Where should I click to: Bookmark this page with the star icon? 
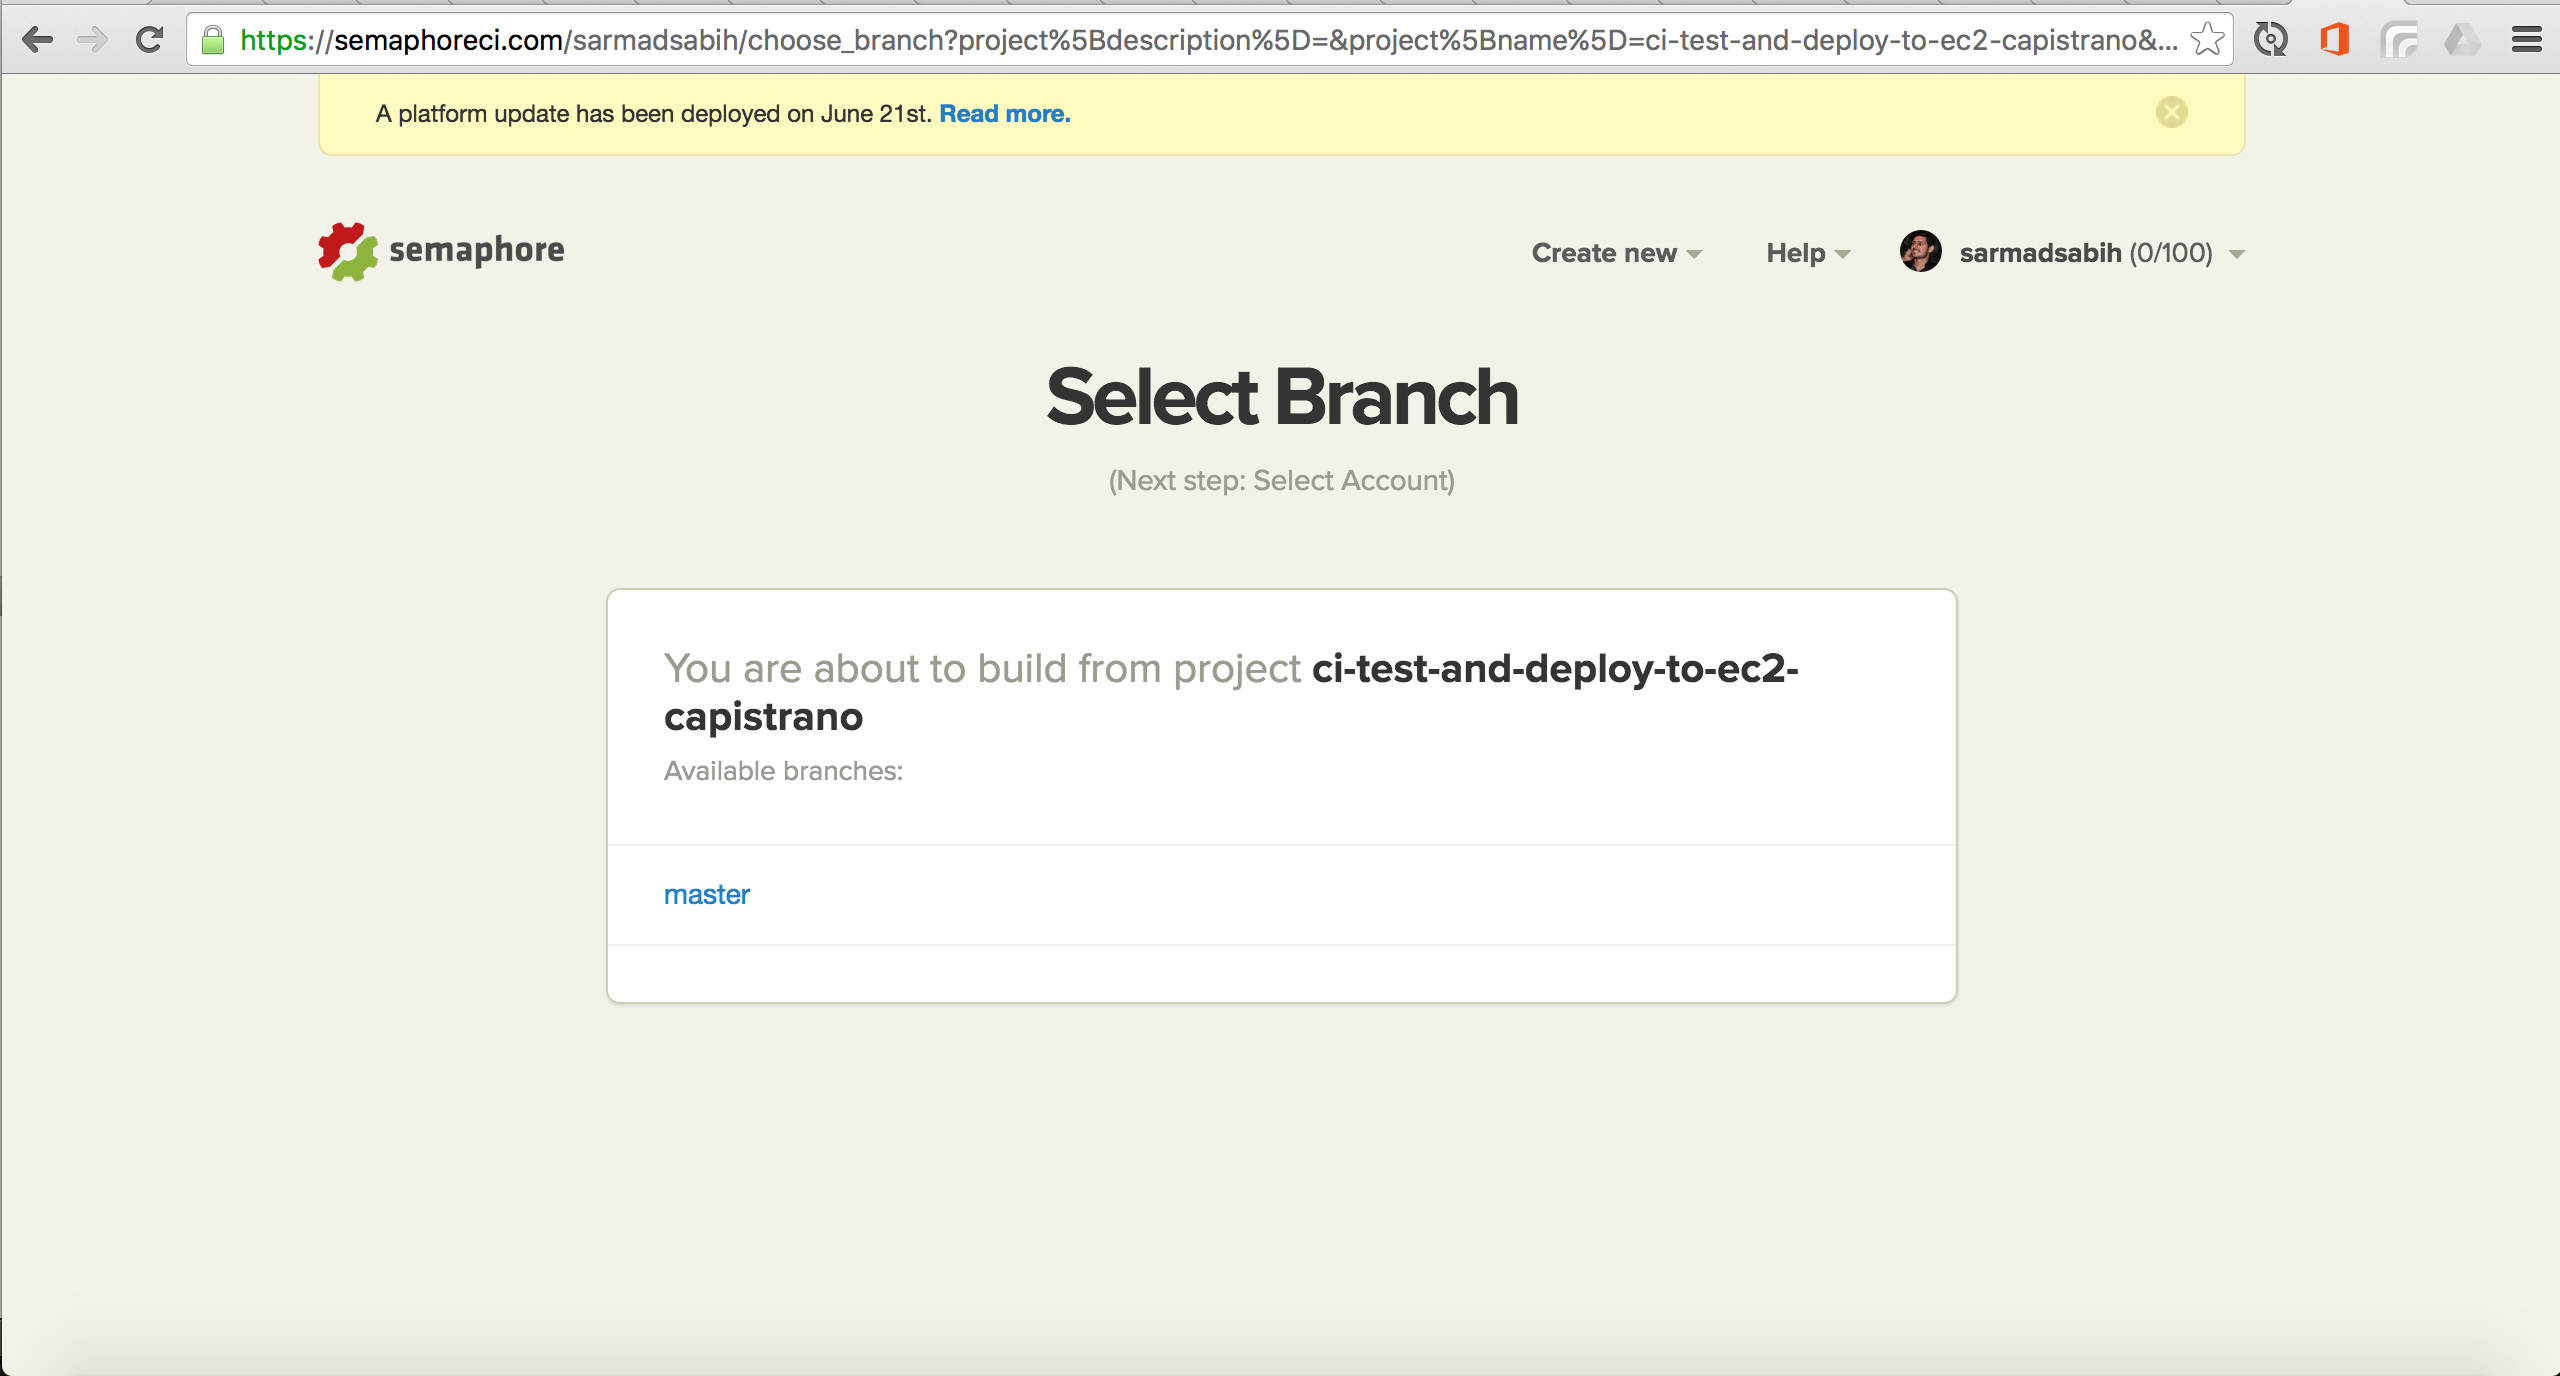coord(2207,40)
